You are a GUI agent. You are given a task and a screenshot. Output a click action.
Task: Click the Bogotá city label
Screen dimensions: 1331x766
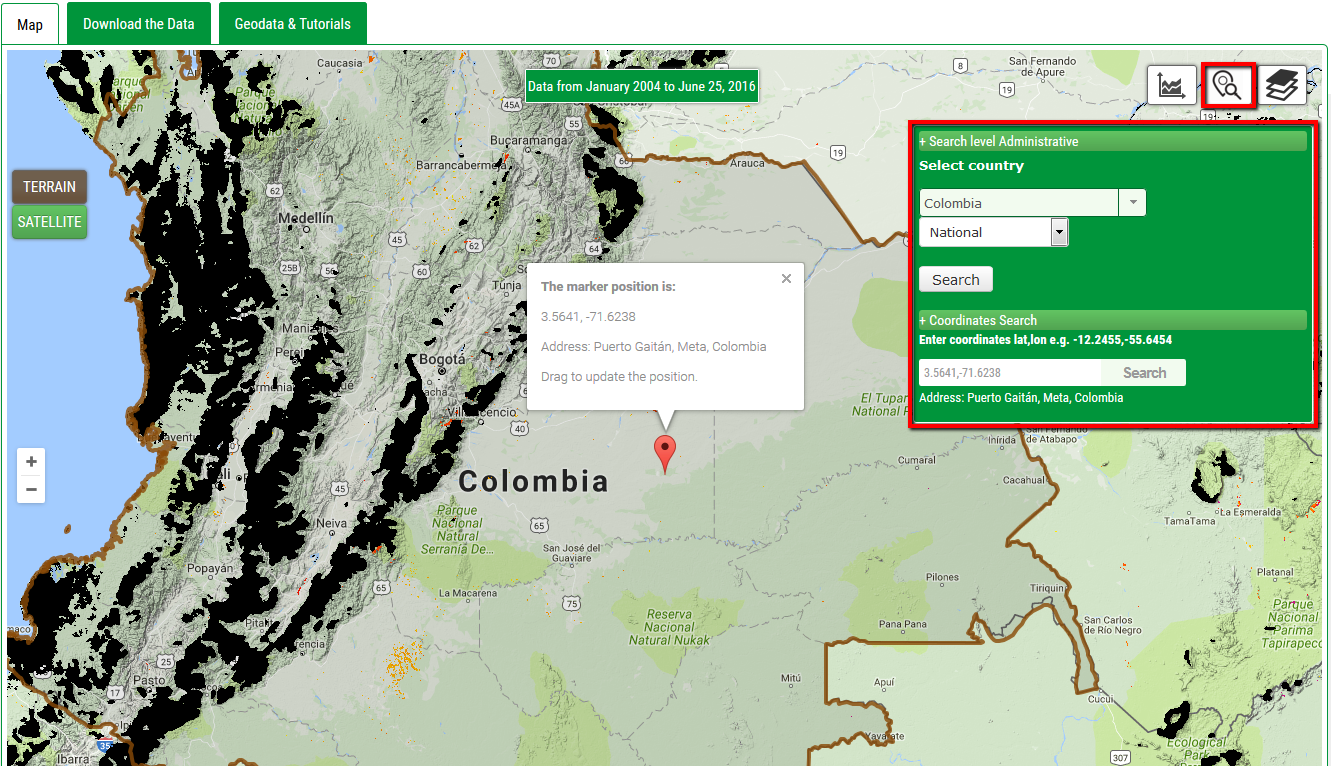pos(442,359)
